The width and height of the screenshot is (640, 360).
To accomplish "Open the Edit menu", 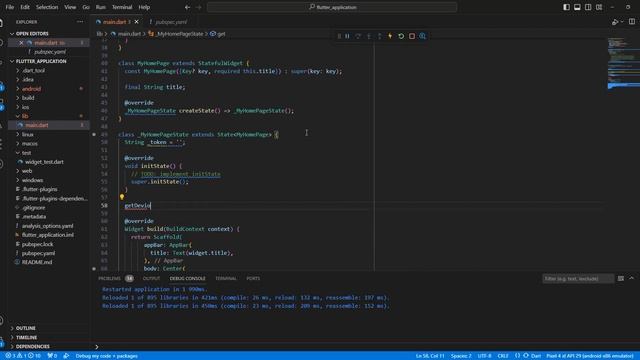I will tap(25, 7).
